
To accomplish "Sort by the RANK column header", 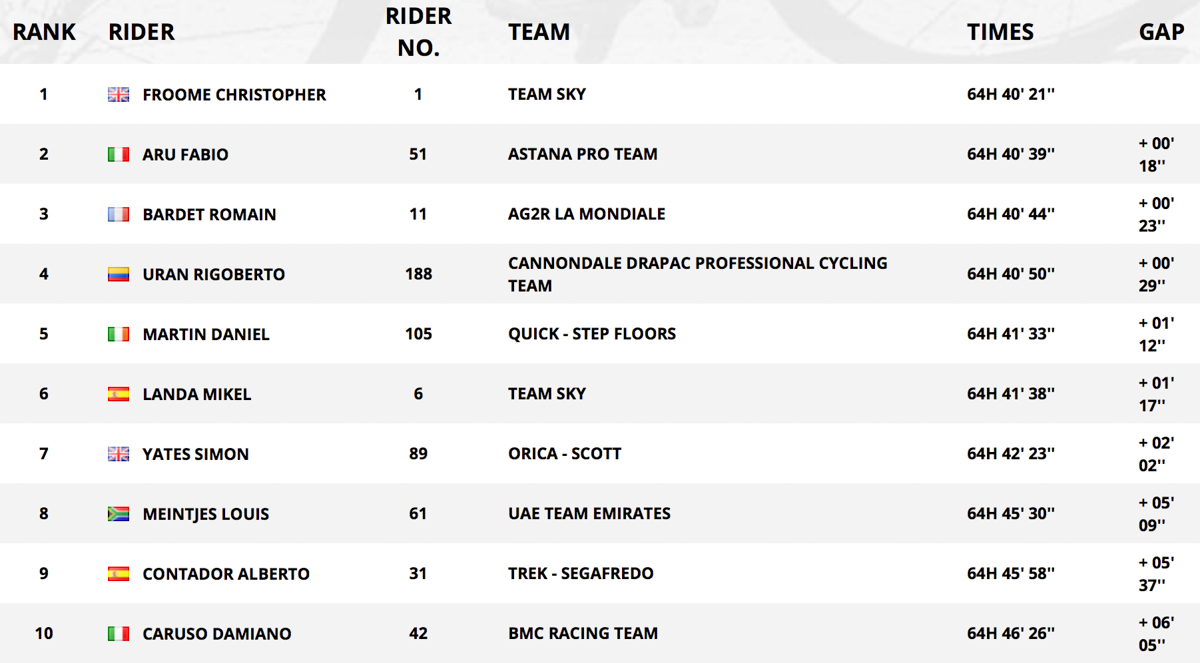I will 44,32.
